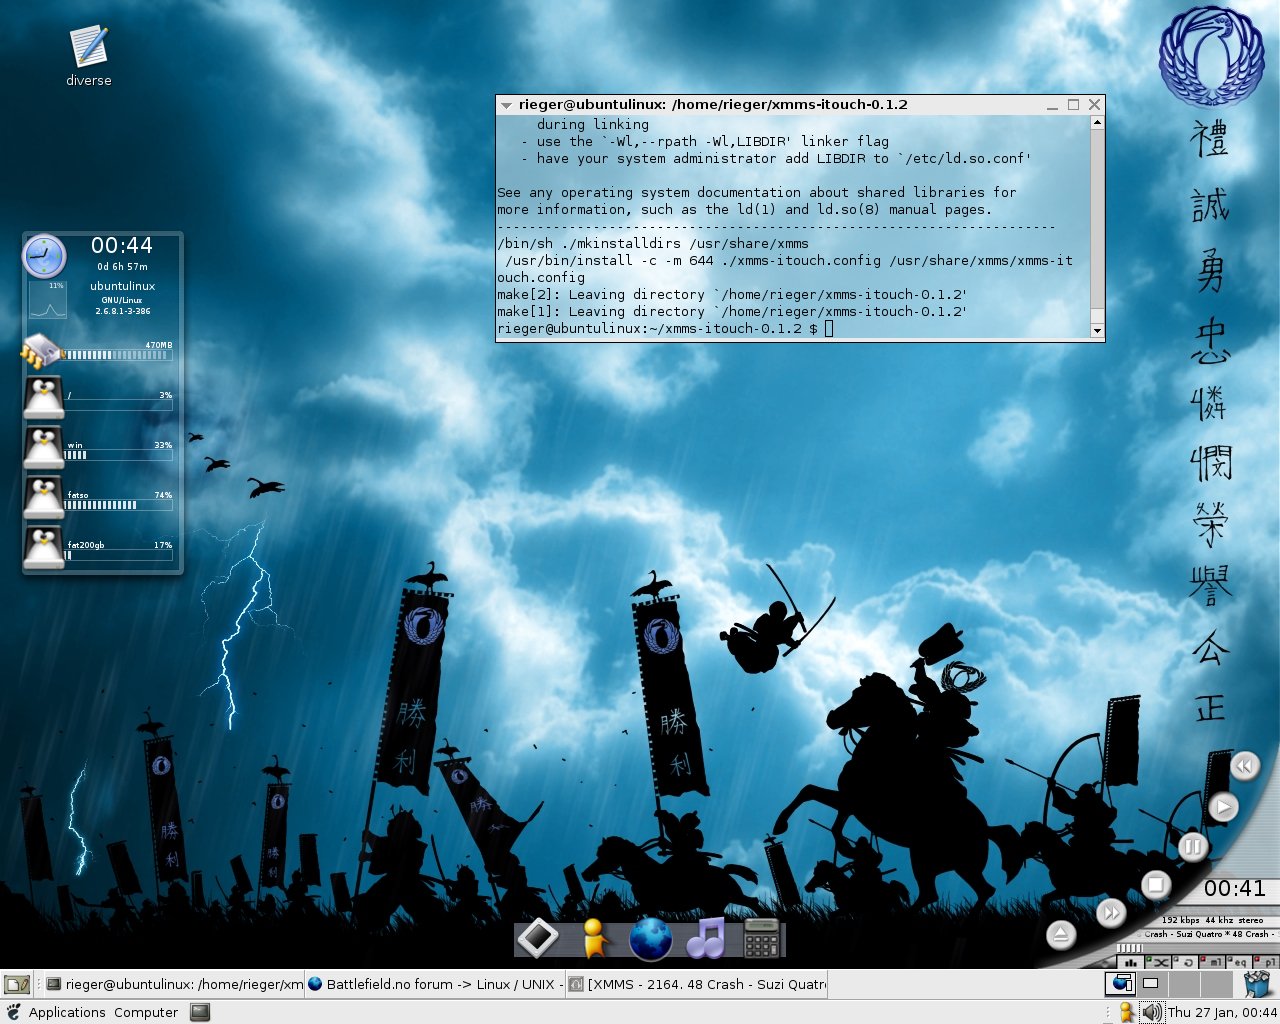Click the RAM memory chip icon

click(x=41, y=352)
